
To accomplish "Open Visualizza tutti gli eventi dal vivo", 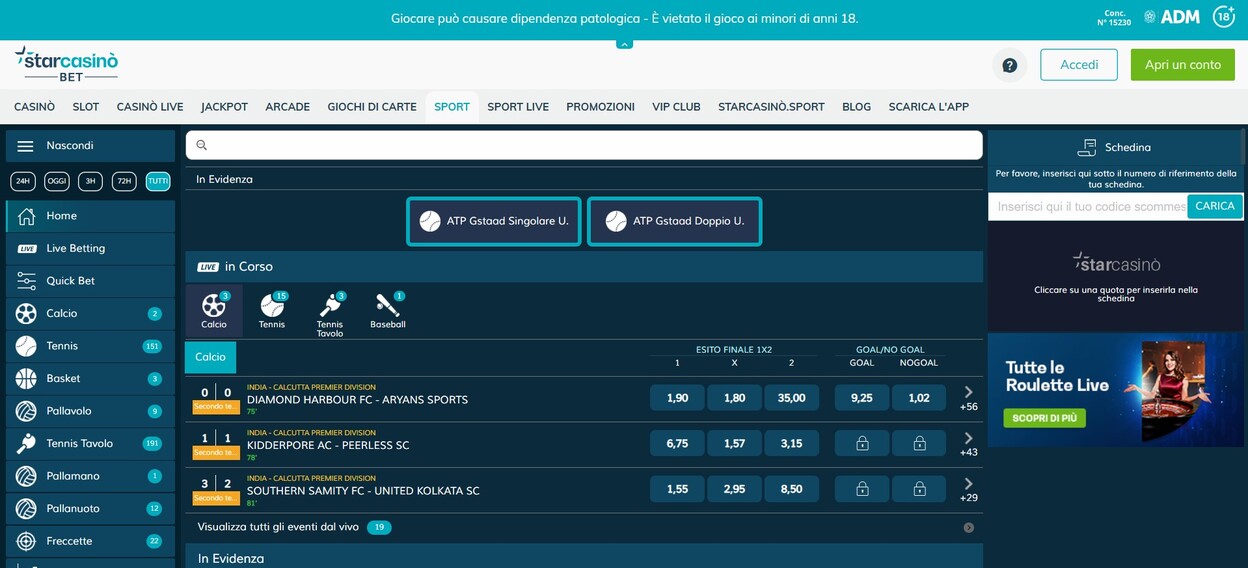I will [278, 527].
